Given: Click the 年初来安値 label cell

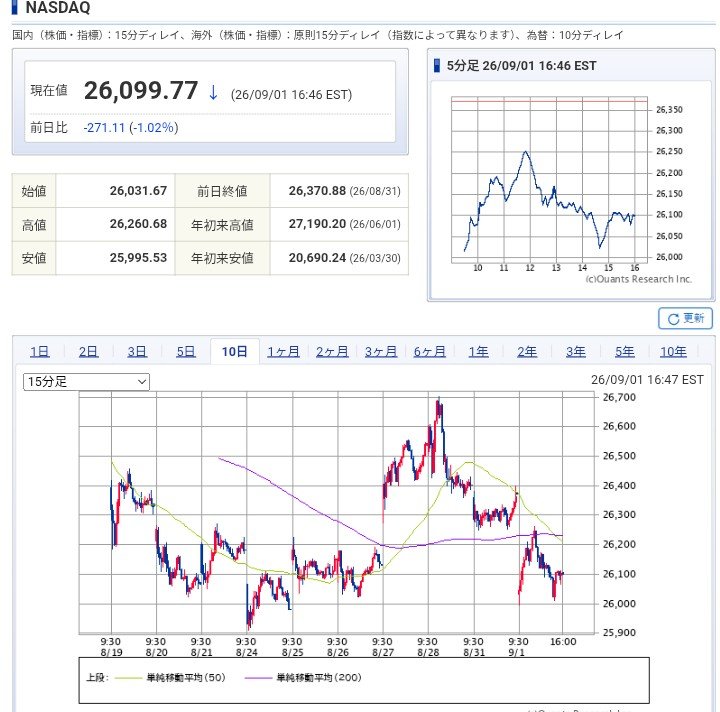Looking at the screenshot, I should tap(222, 258).
